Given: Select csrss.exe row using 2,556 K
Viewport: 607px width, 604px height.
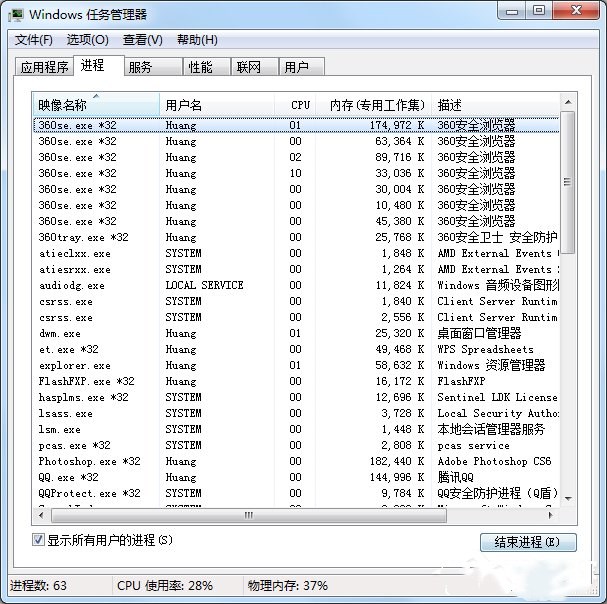Looking at the screenshot, I should 296,317.
